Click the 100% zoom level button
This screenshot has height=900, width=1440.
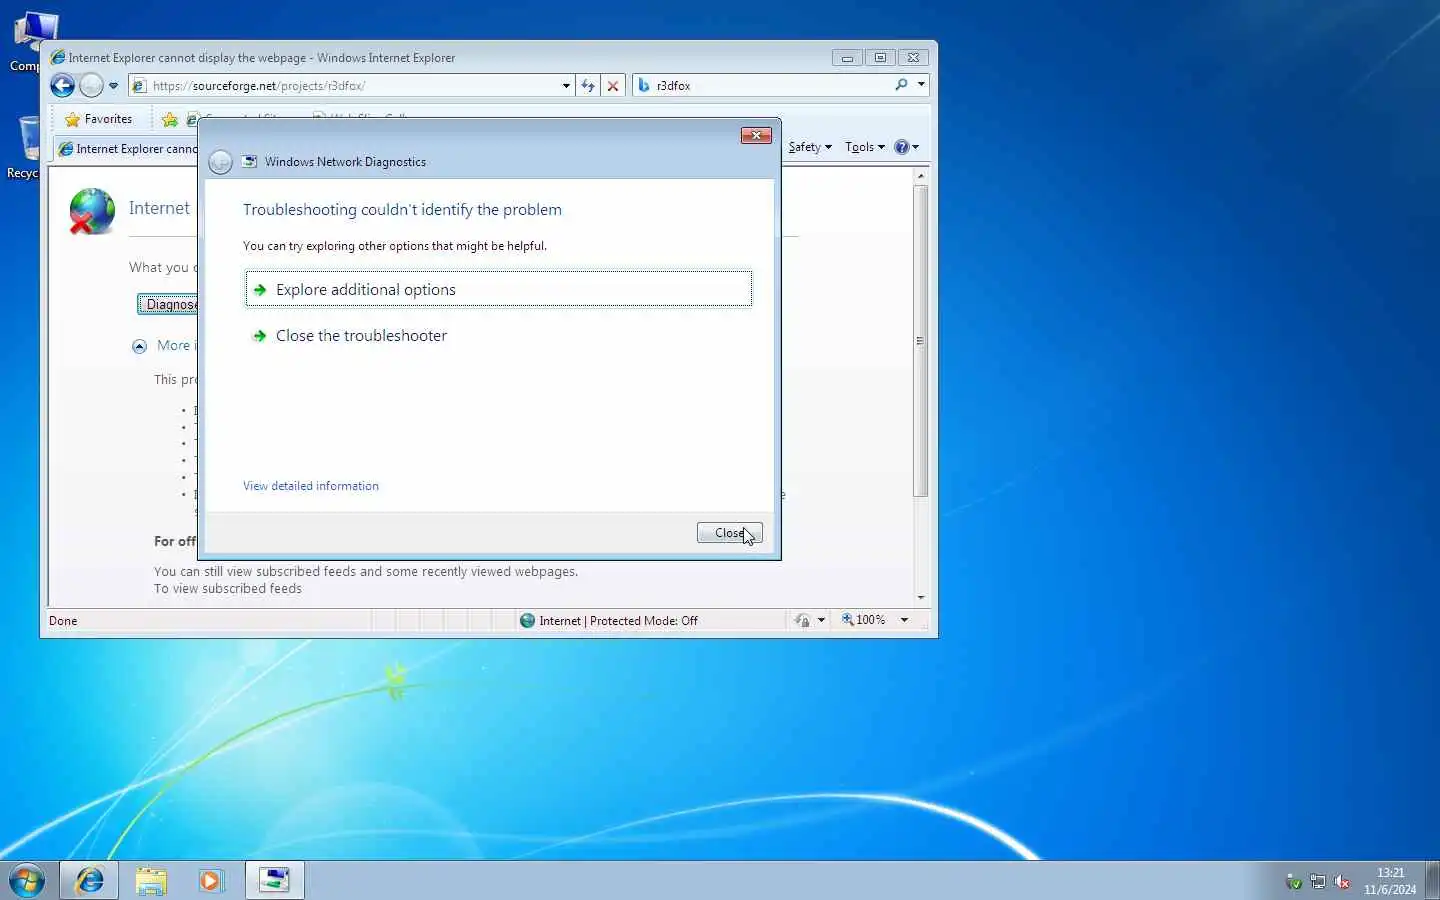(x=864, y=620)
